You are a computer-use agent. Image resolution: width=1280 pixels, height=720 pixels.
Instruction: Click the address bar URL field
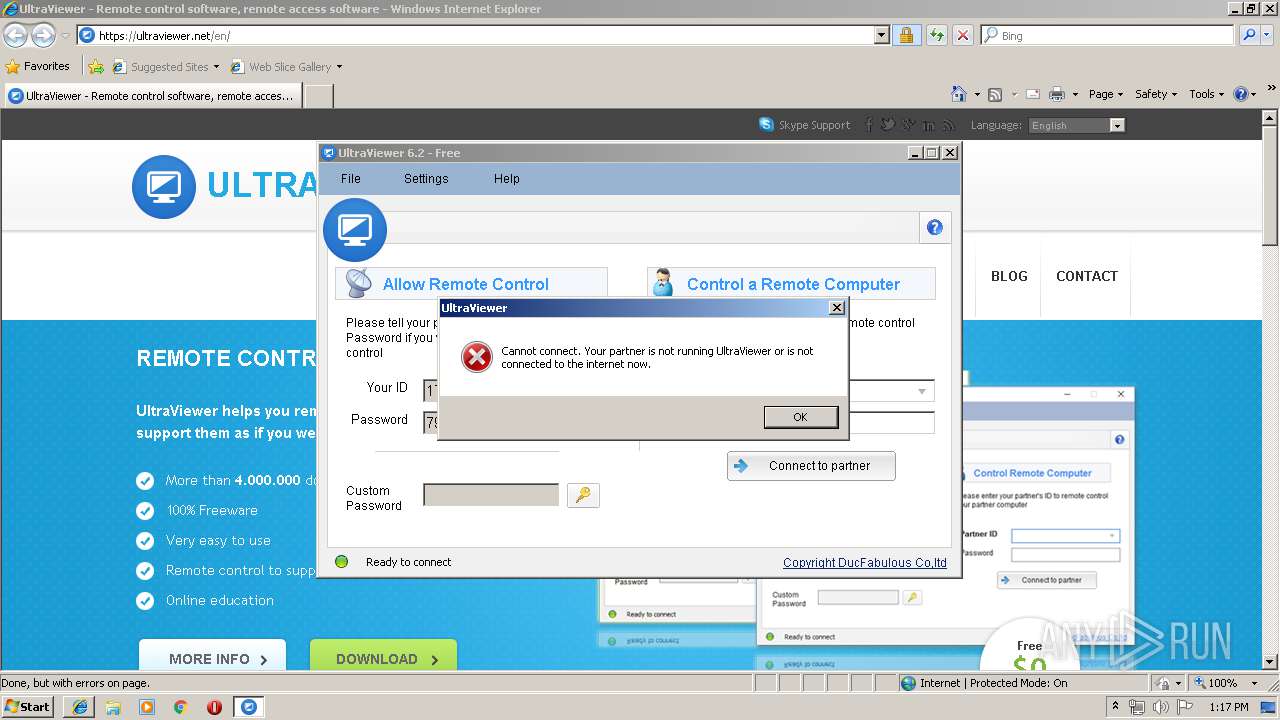[476, 35]
